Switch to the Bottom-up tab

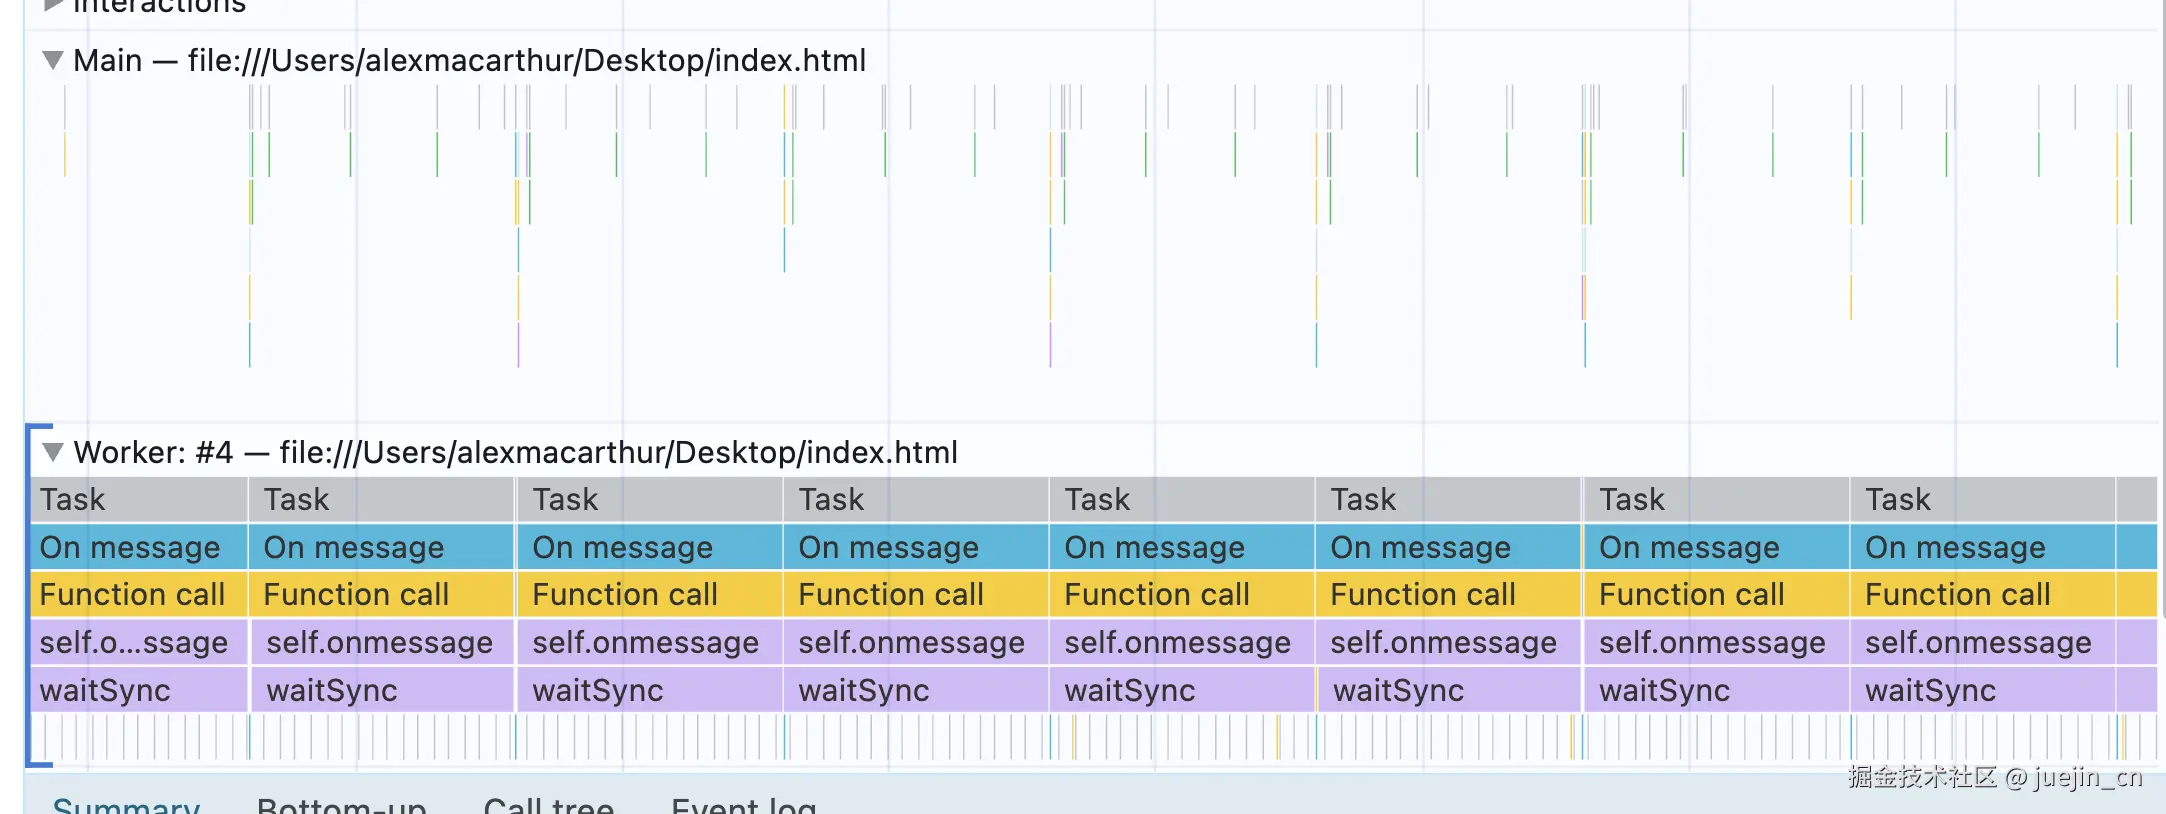[x=341, y=805]
